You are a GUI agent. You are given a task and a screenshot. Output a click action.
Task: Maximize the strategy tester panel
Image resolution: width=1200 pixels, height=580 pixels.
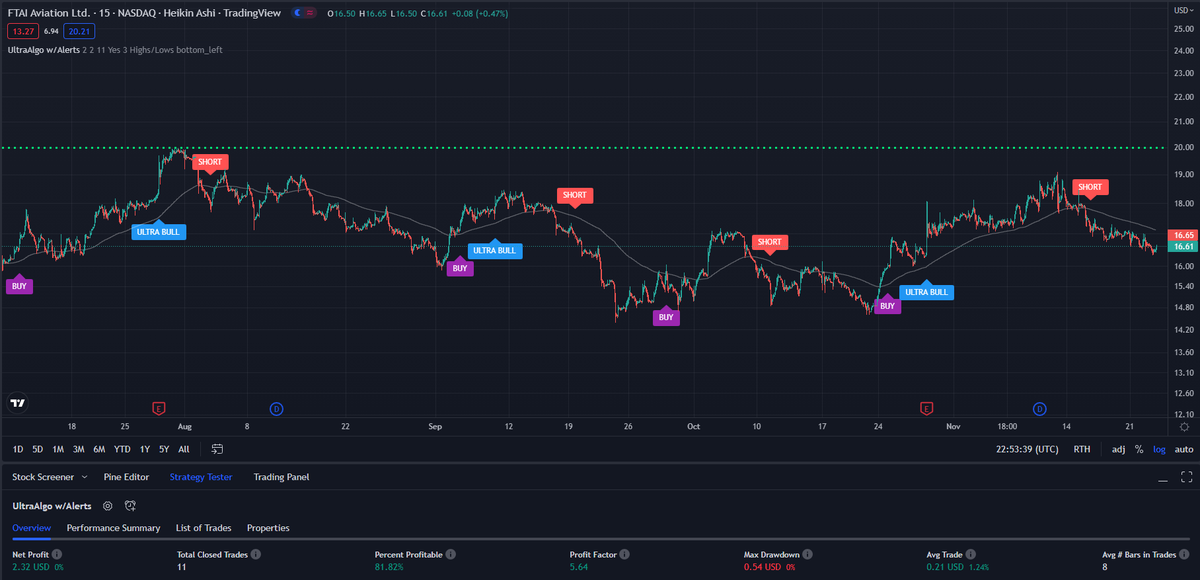point(1186,477)
